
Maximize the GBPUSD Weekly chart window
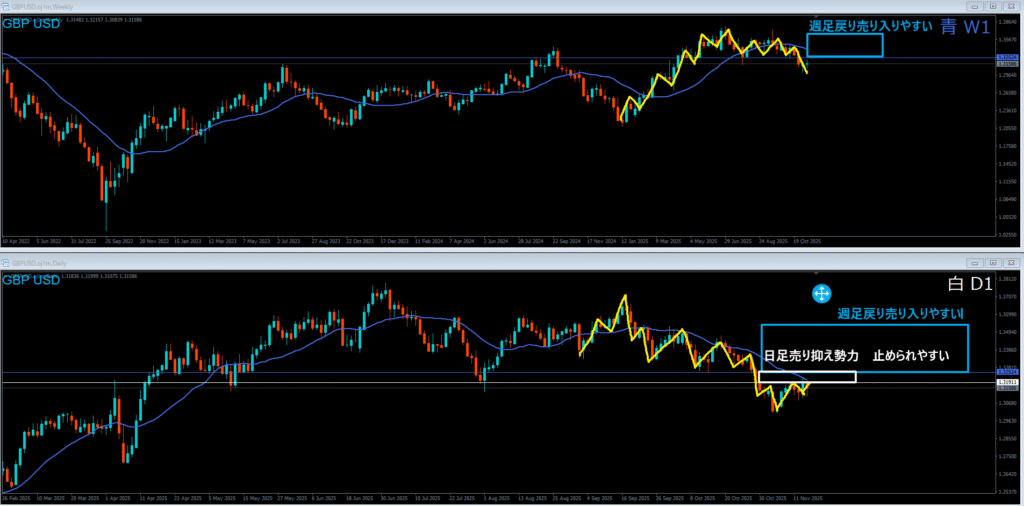tap(993, 7)
